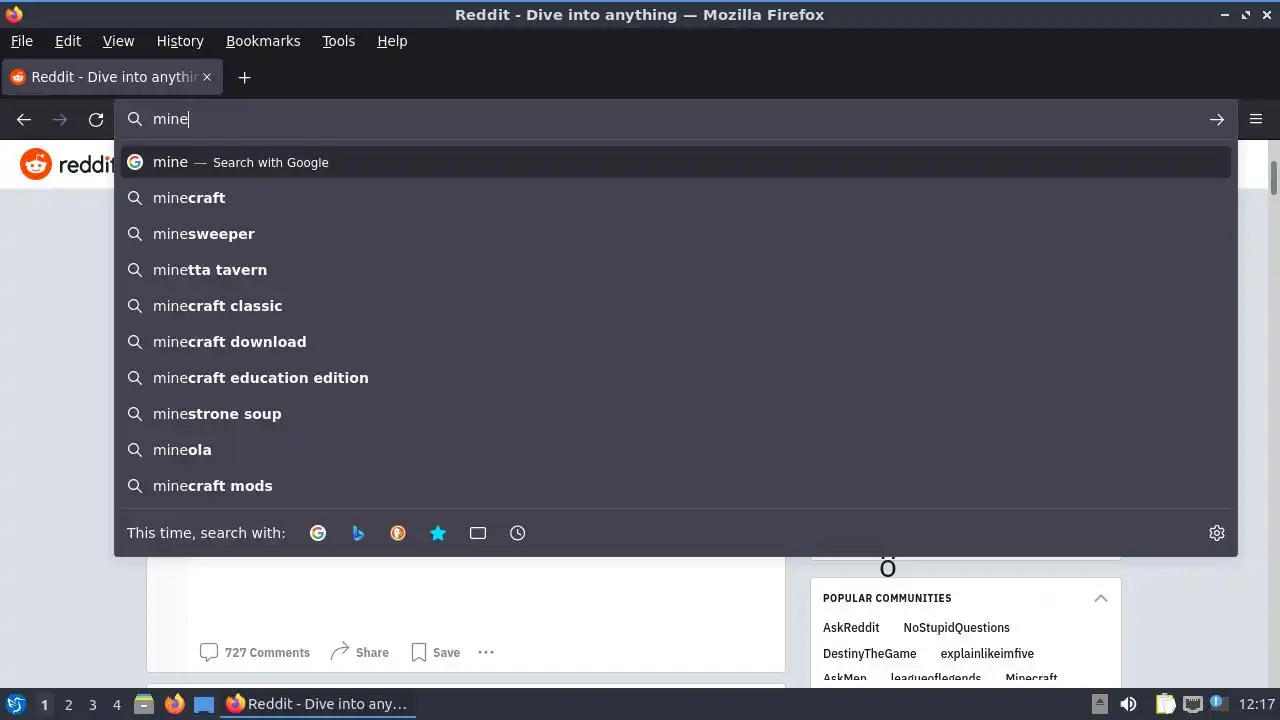Switch to workspace 2 in taskbar
Screen dimensions: 1280x720
click(x=68, y=704)
